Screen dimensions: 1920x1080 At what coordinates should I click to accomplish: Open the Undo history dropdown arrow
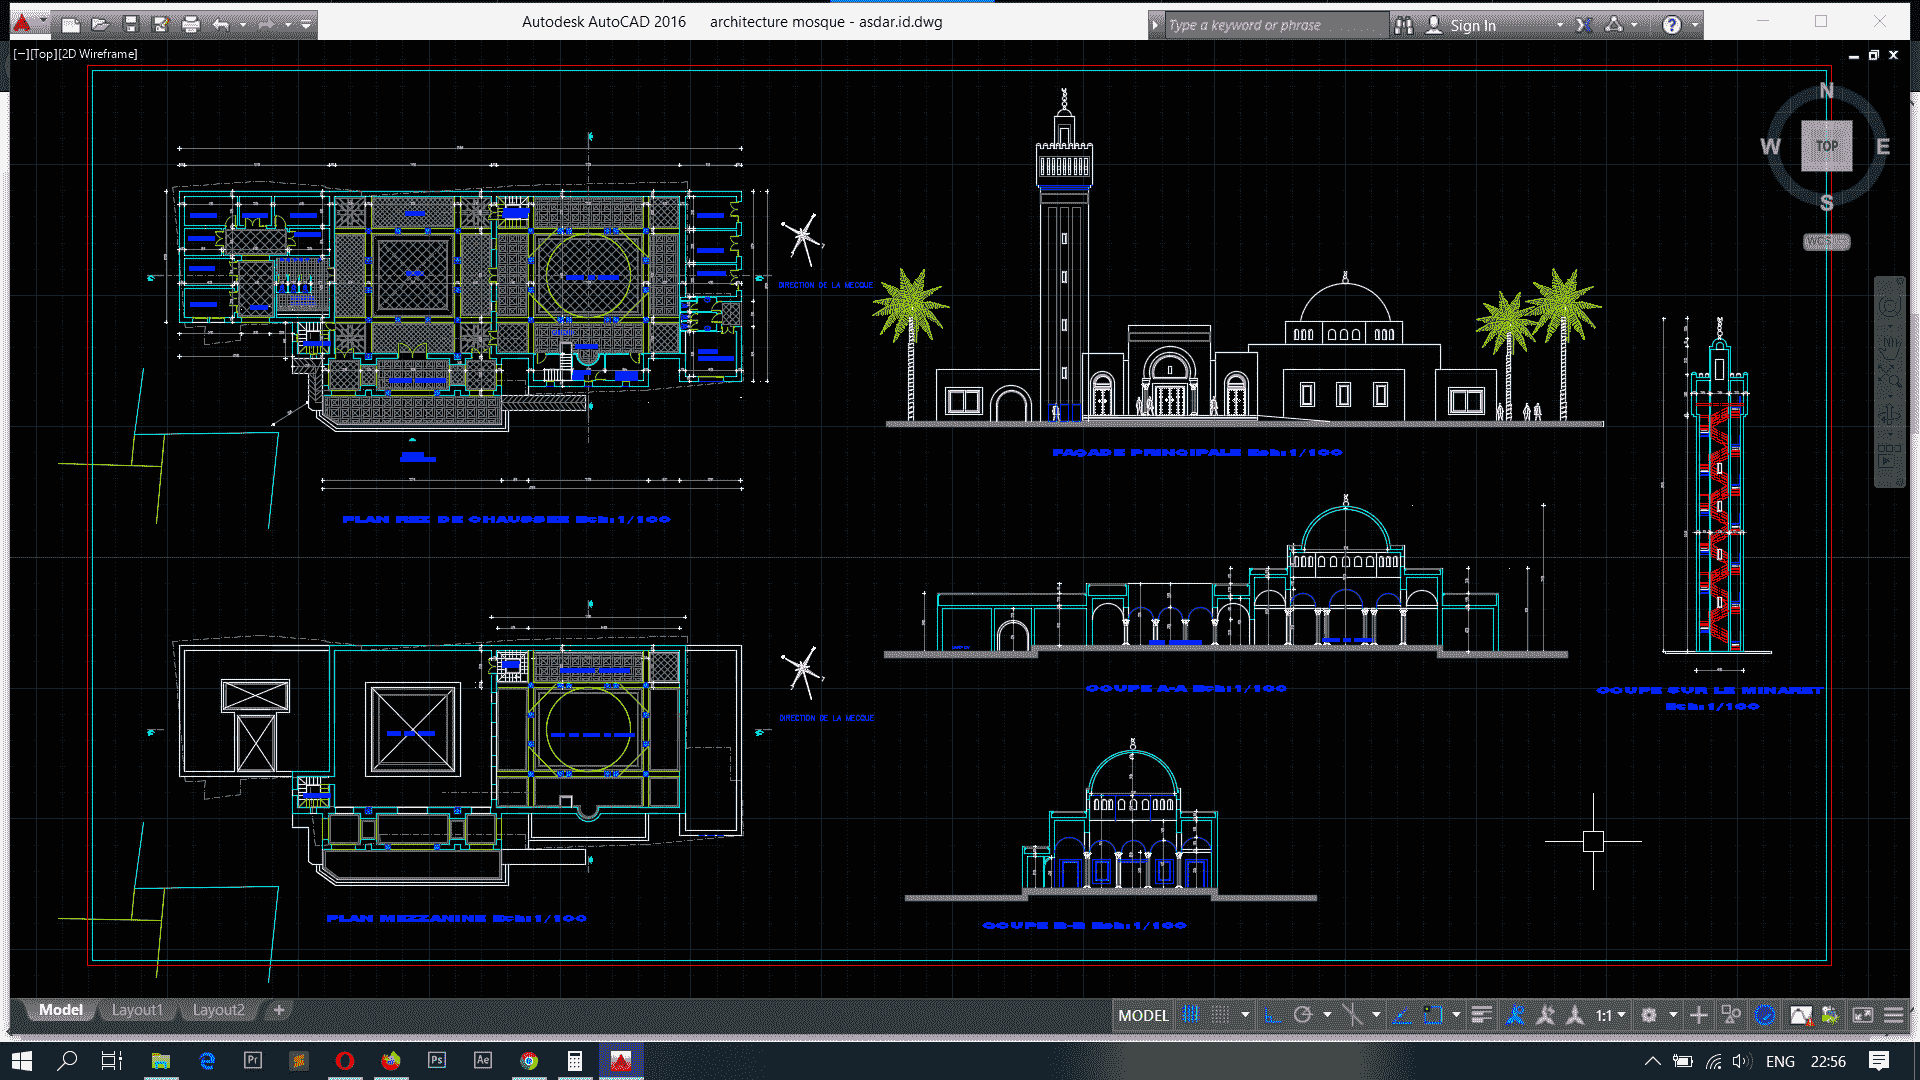[243, 24]
